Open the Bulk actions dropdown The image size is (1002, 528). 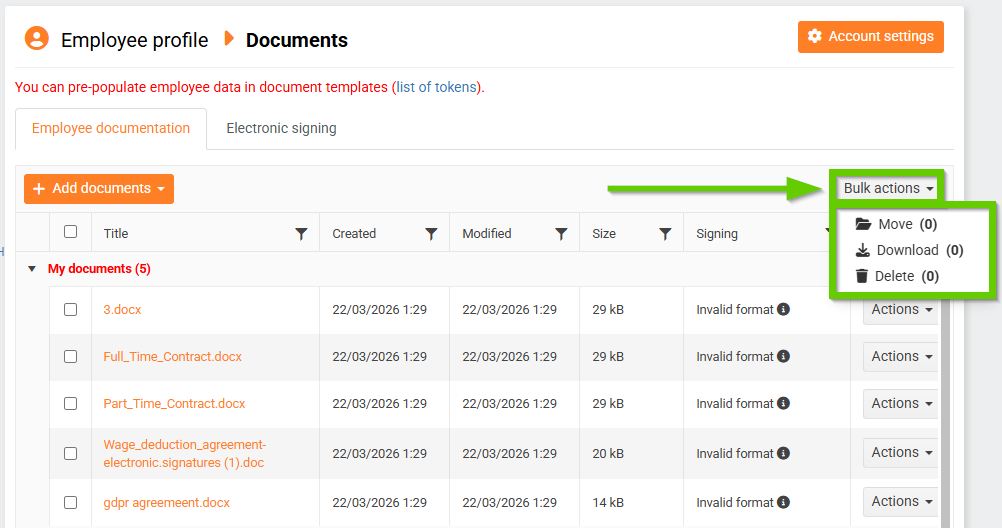[x=888, y=188]
